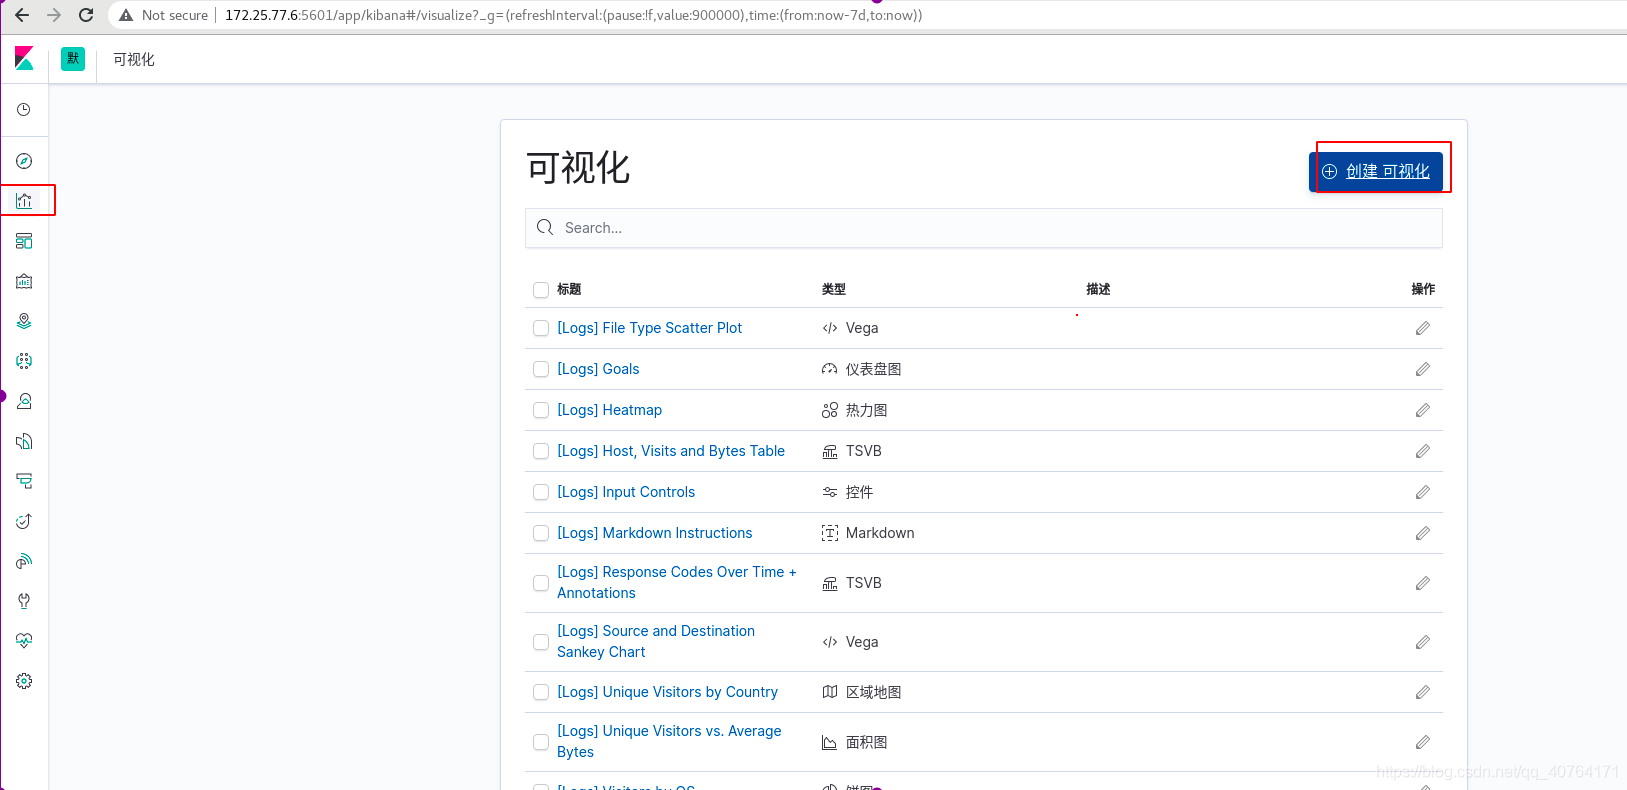Click the browser forward arrow
Image resolution: width=1627 pixels, height=790 pixels.
click(x=54, y=15)
